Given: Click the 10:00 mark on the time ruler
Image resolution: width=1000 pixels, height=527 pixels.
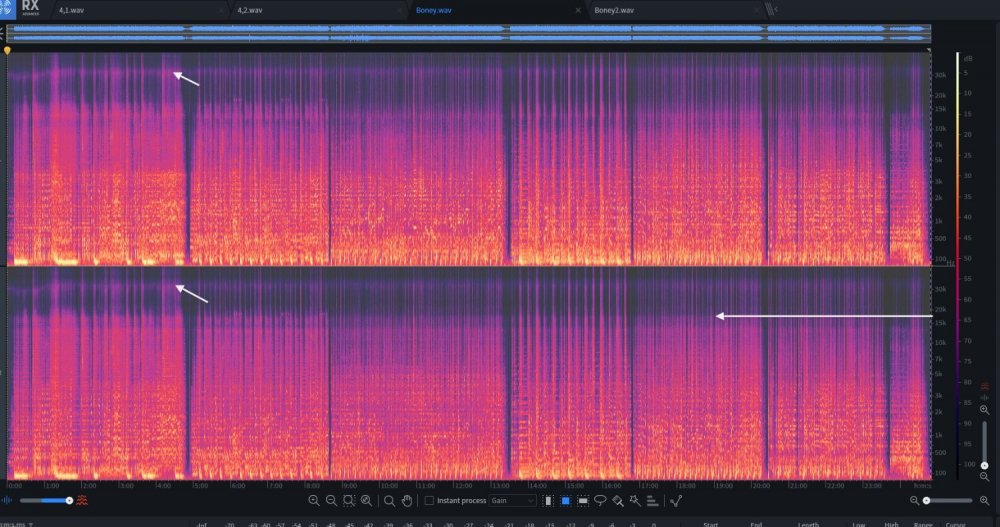Looking at the screenshot, I should coord(388,486).
